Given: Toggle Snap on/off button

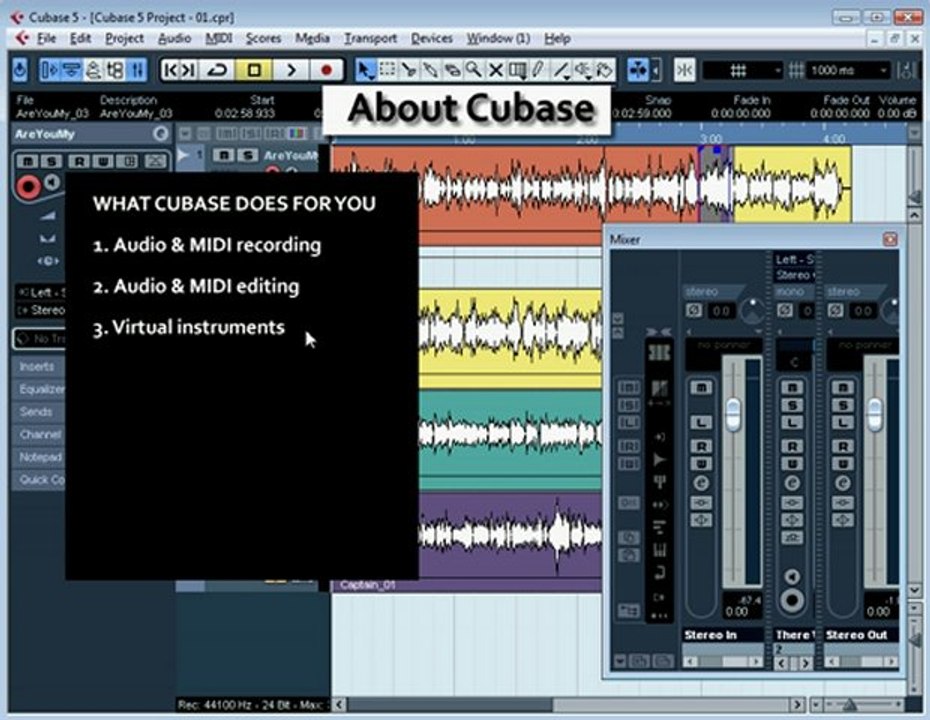Looking at the screenshot, I should pyautogui.click(x=684, y=71).
